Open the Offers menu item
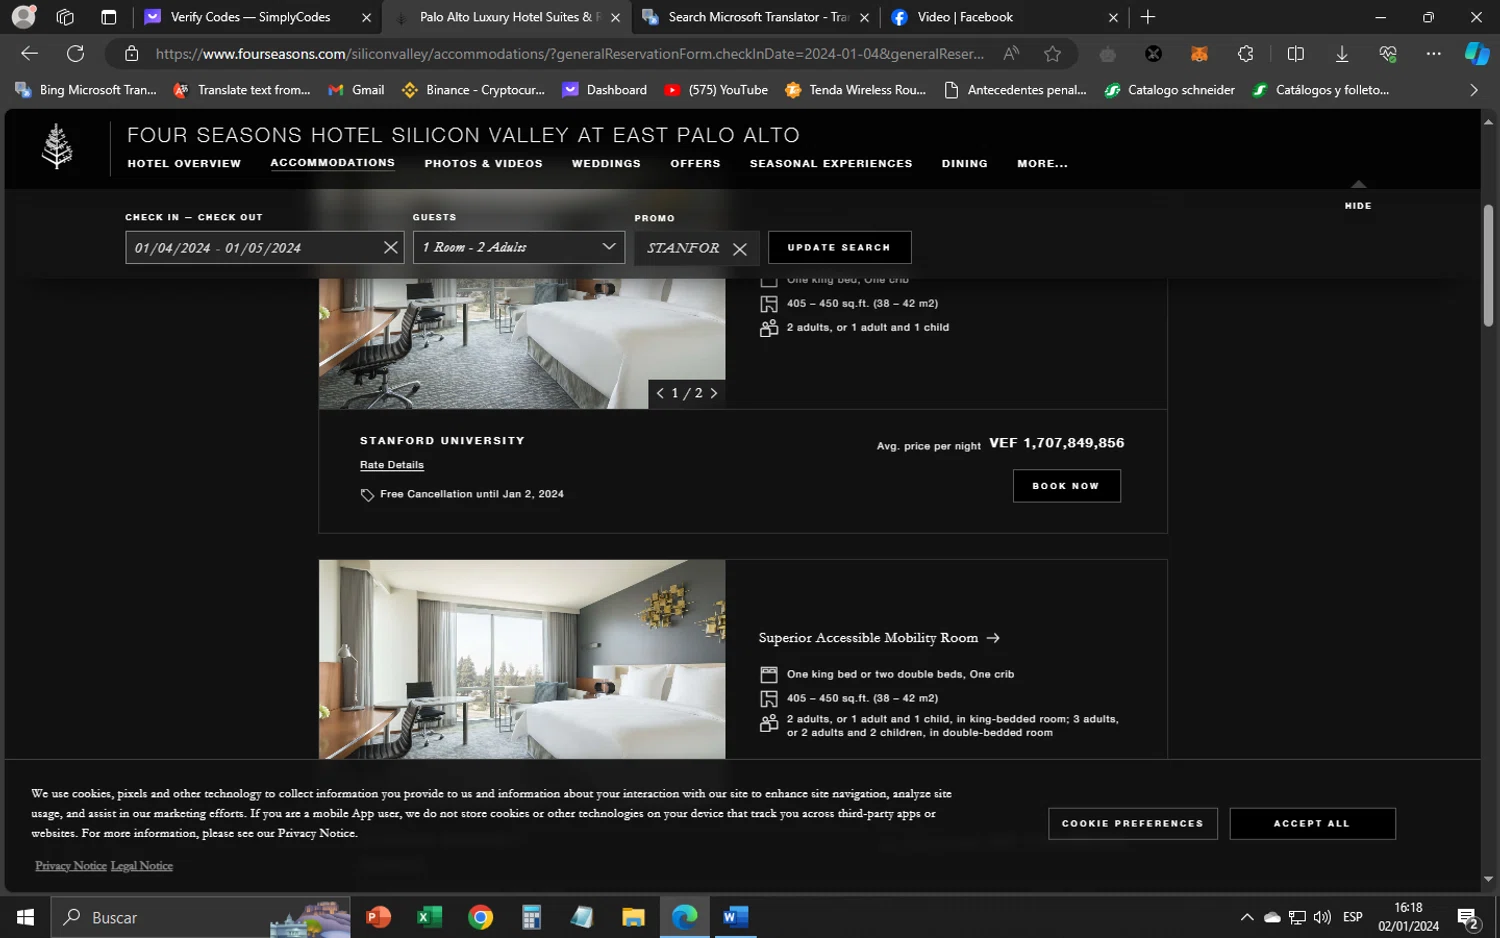This screenshot has height=938, width=1500. click(x=695, y=164)
